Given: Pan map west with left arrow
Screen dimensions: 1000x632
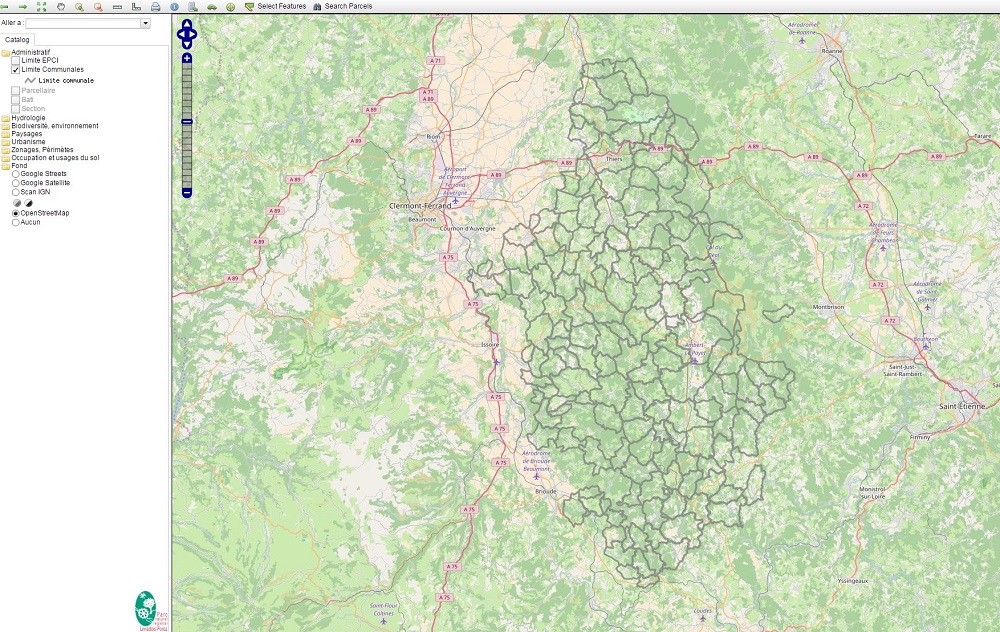Looking at the screenshot, I should (x=180, y=34).
